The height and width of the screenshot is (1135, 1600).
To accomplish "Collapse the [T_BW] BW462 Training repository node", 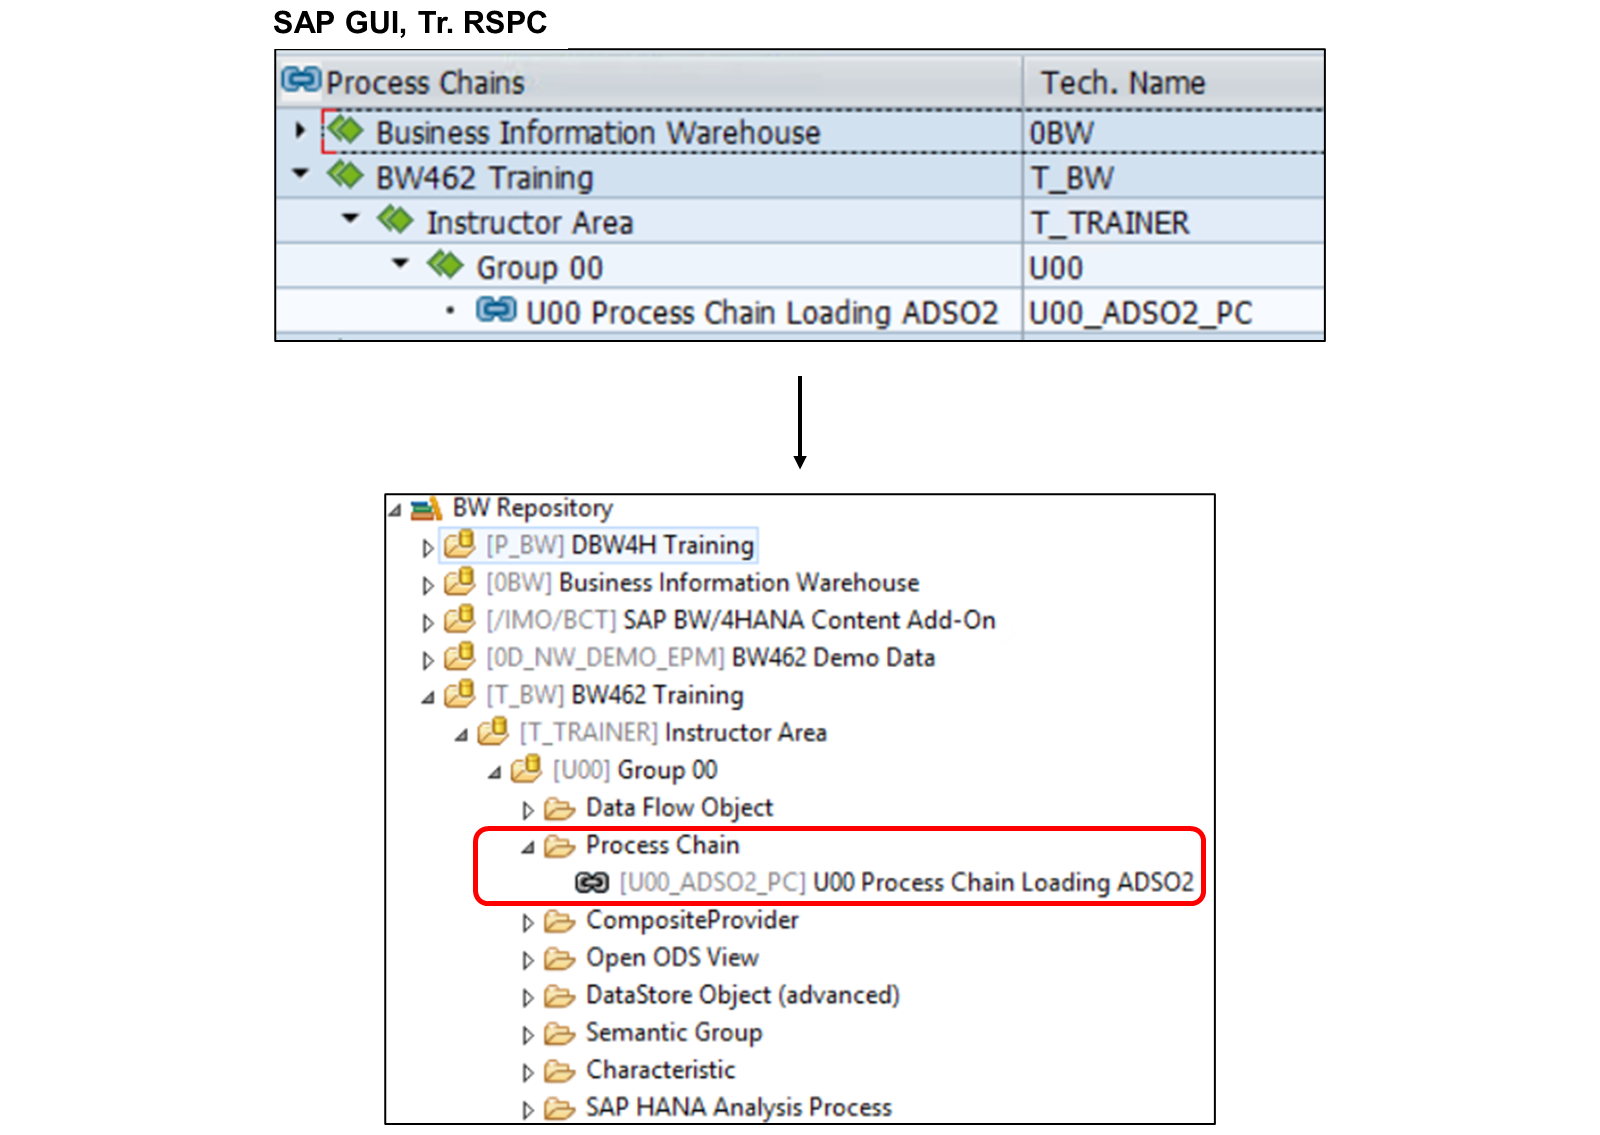I will point(428,697).
